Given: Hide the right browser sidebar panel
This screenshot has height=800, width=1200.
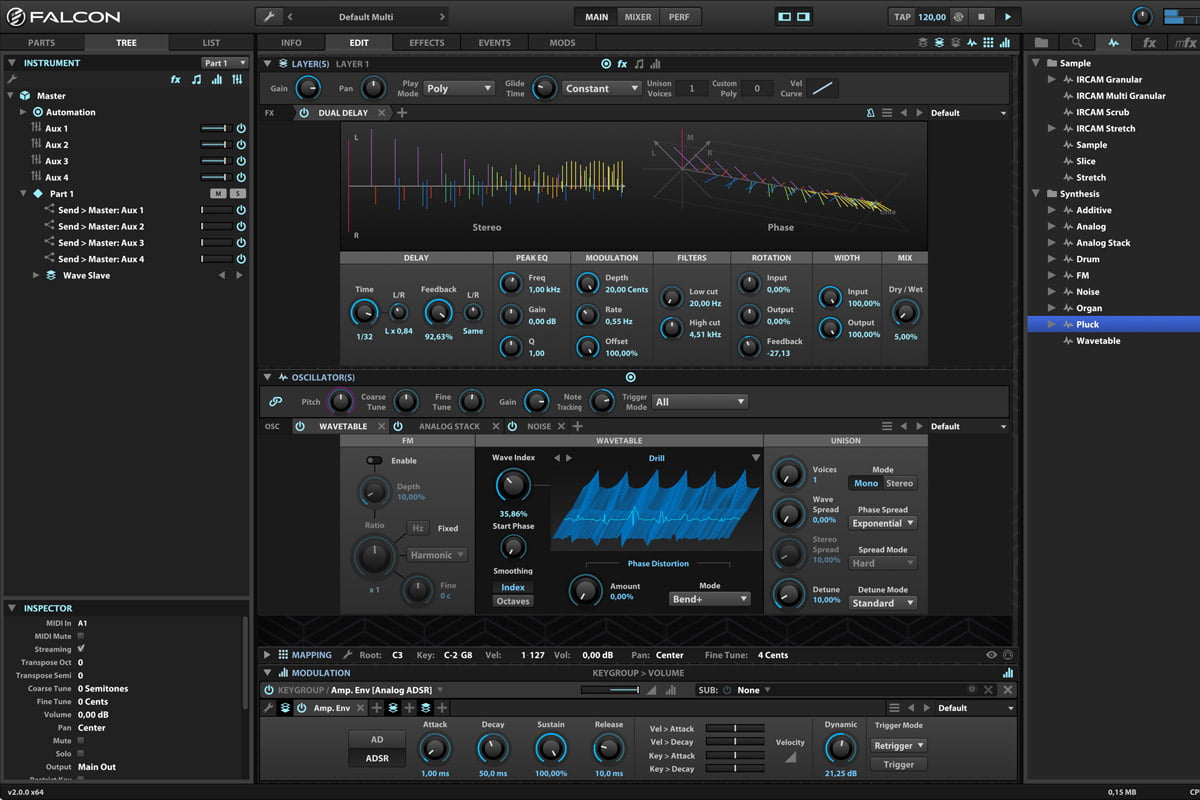Looking at the screenshot, I should click(x=803, y=17).
